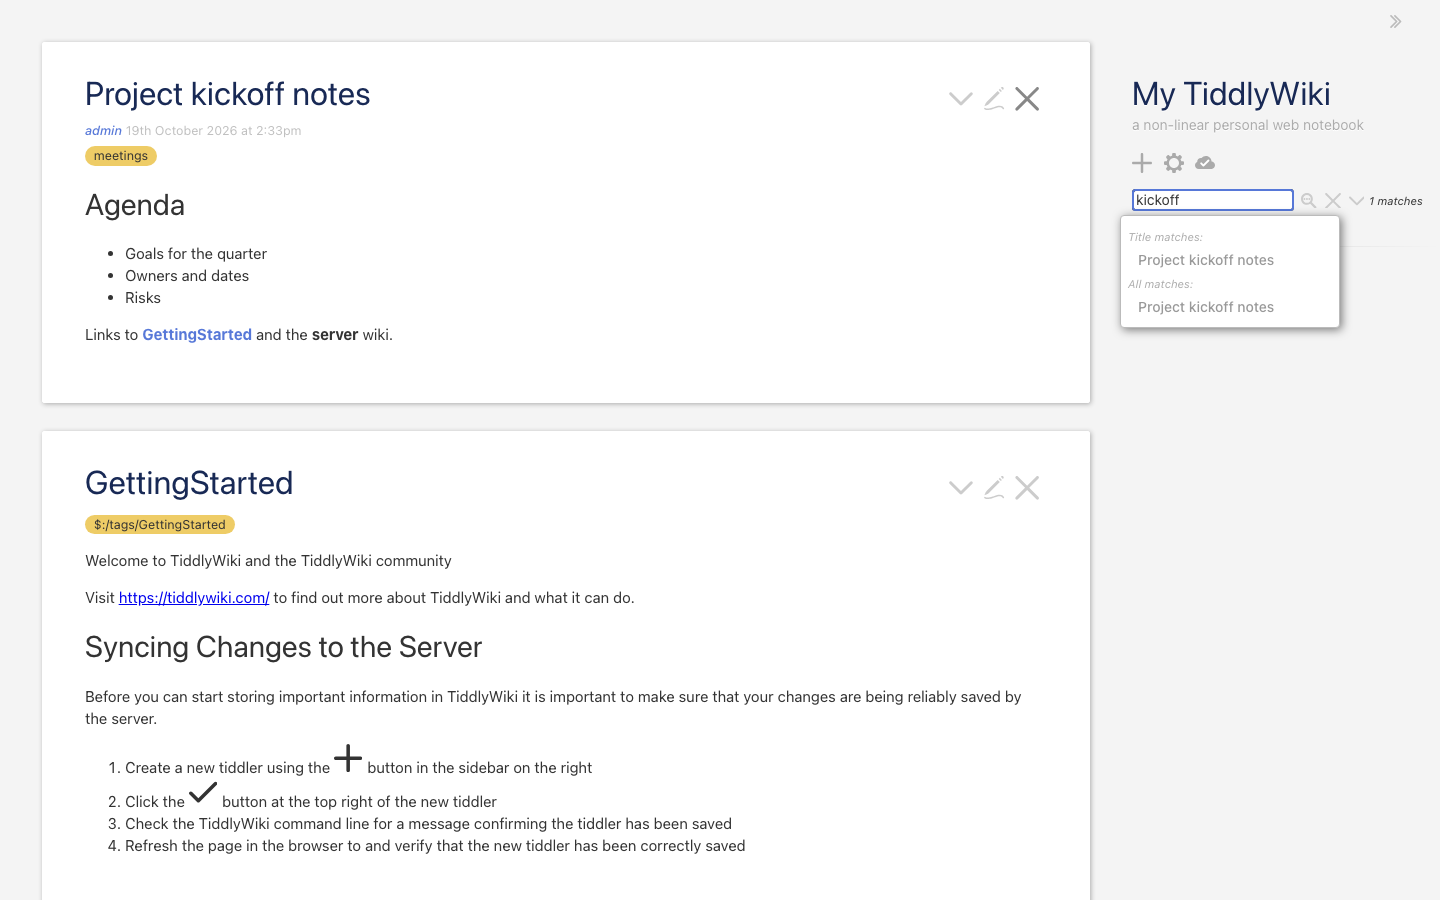Visit the https://tiddlywiki.com/ hyperlink
The width and height of the screenshot is (1440, 900).
pos(194,598)
